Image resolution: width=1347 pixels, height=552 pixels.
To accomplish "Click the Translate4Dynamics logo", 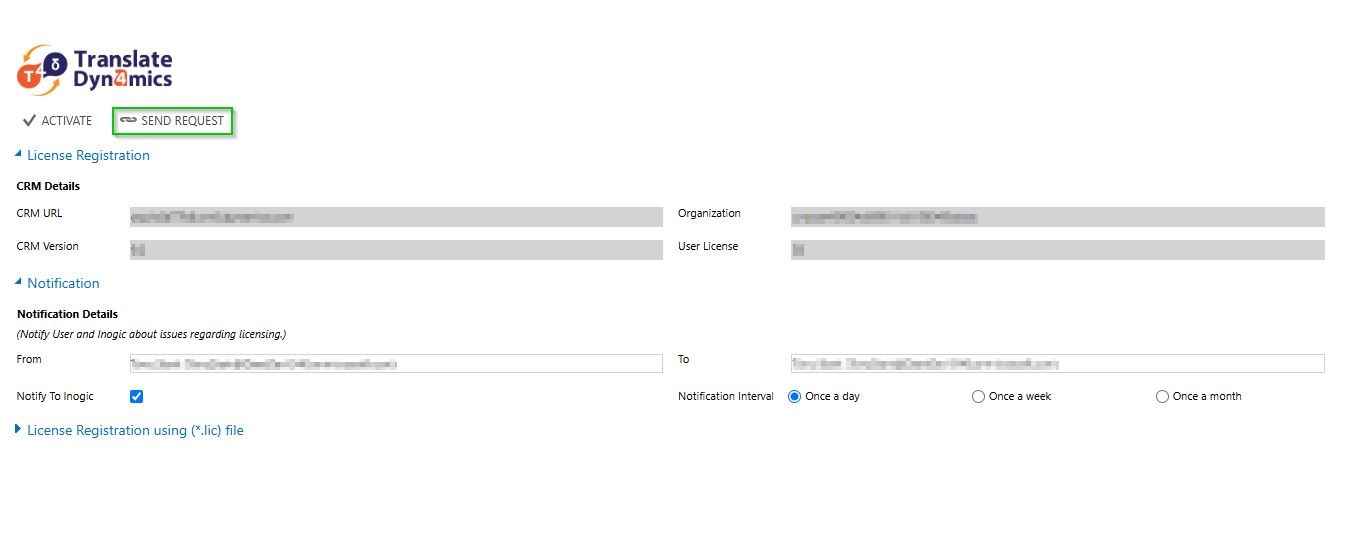I will (x=95, y=70).
